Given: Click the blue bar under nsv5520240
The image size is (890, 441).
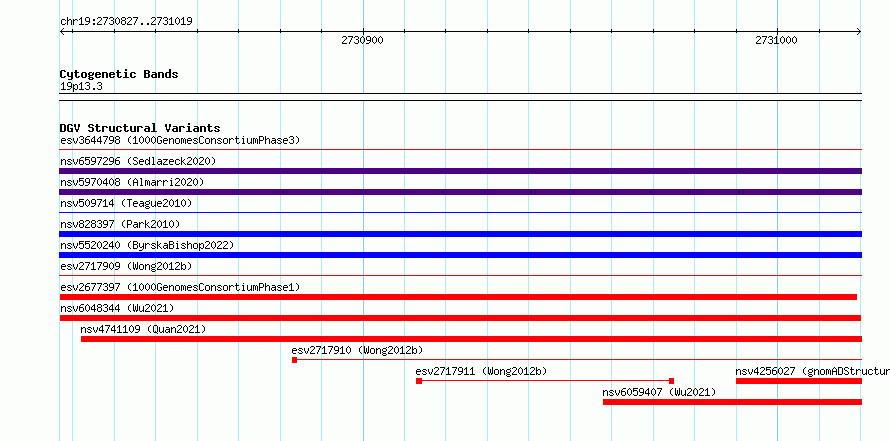Looking at the screenshot, I should click(x=460, y=255).
